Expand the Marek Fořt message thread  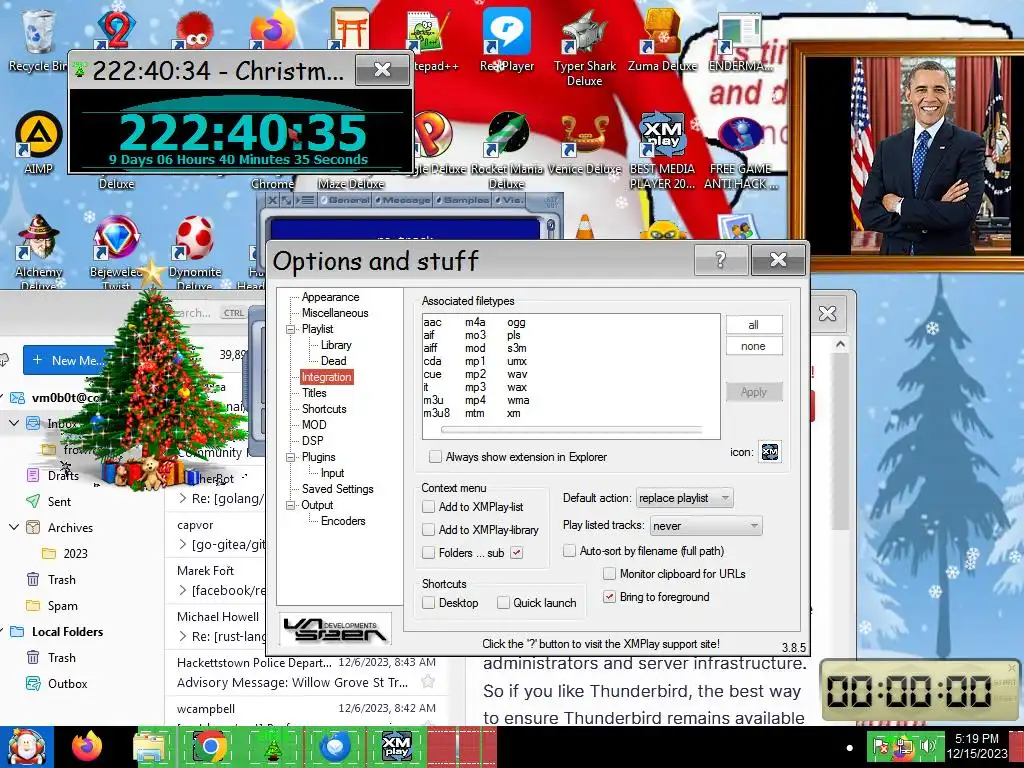click(183, 590)
